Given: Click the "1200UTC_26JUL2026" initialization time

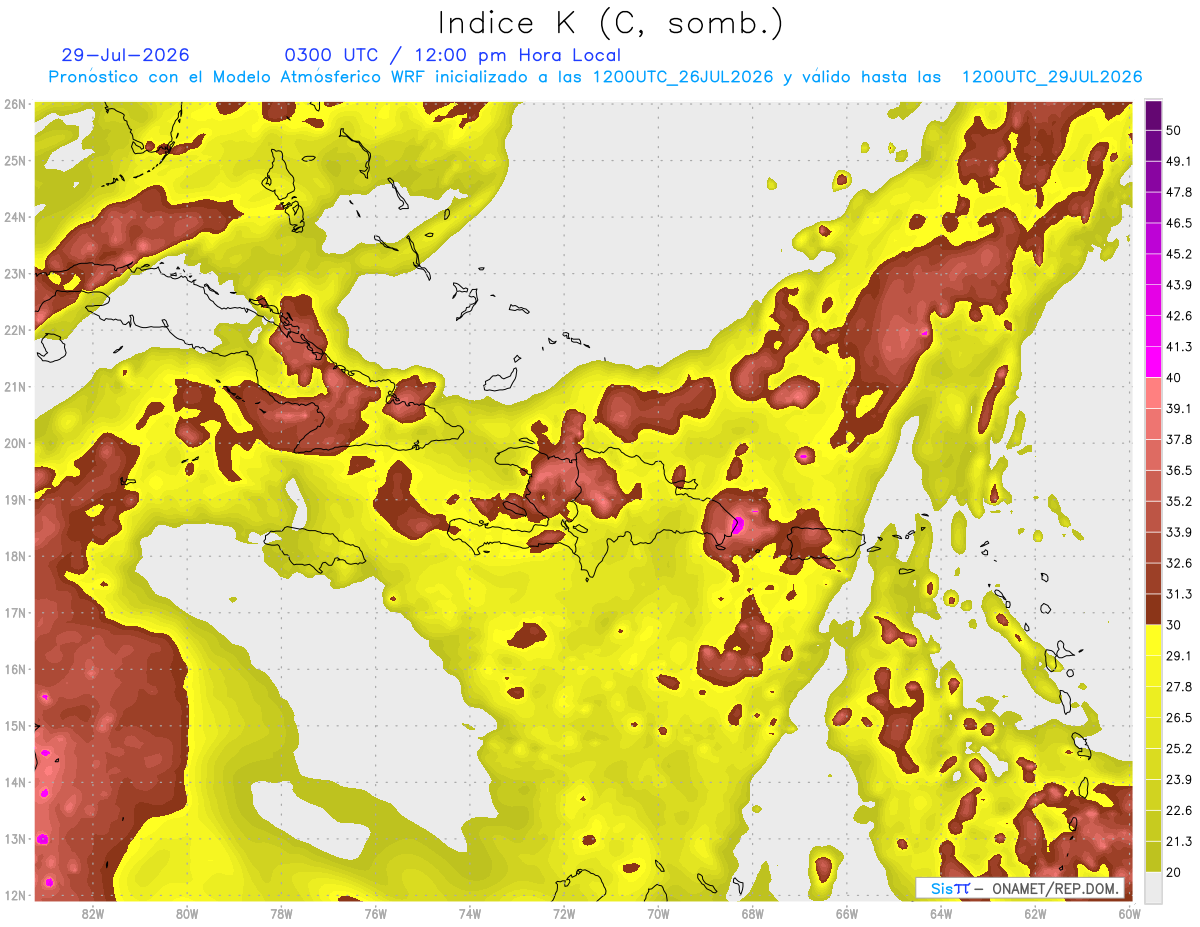Looking at the screenshot, I should [x=683, y=77].
